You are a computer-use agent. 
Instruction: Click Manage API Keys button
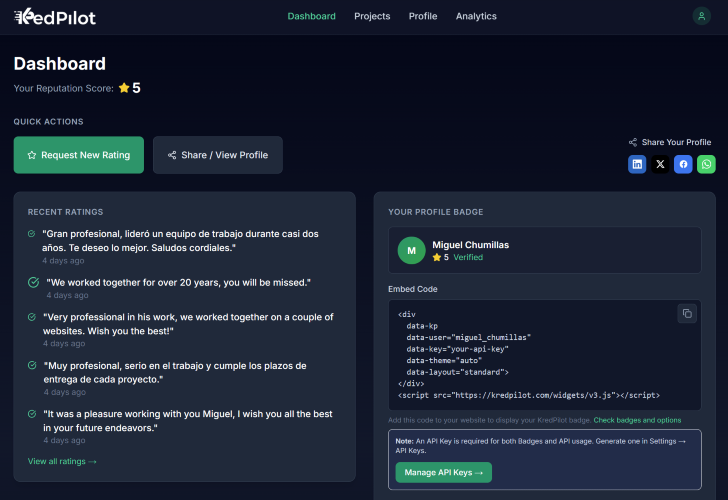click(443, 472)
